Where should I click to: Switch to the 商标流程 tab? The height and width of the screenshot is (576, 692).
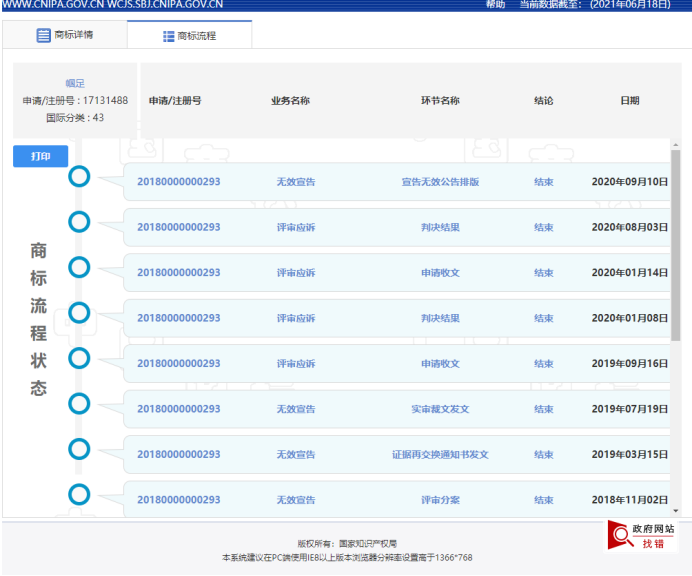[189, 36]
